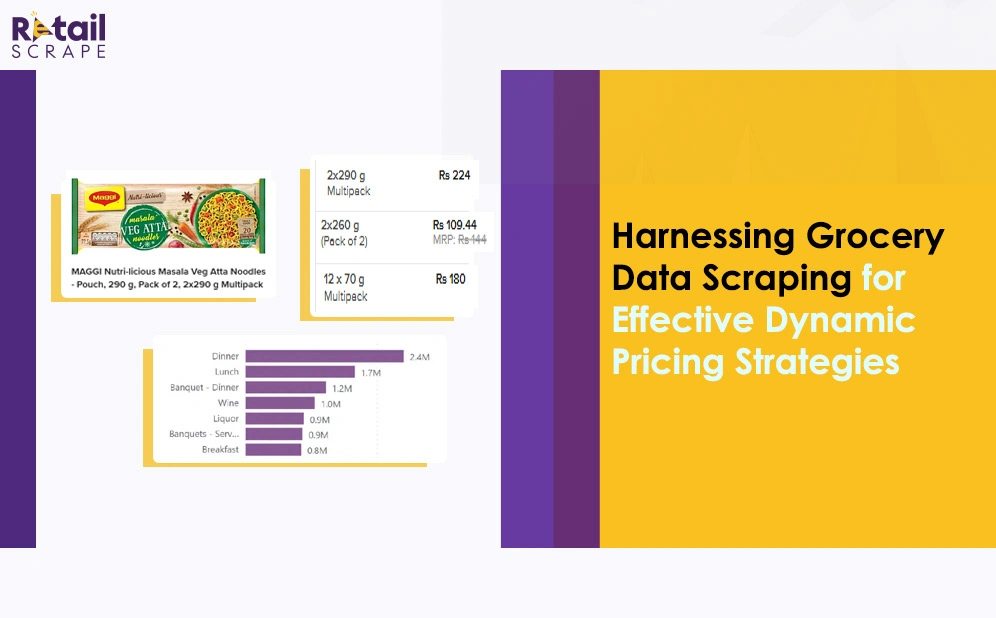Viewport: 996px width, 618px height.
Task: Click the Dinner bar in the chart
Action: click(324, 356)
